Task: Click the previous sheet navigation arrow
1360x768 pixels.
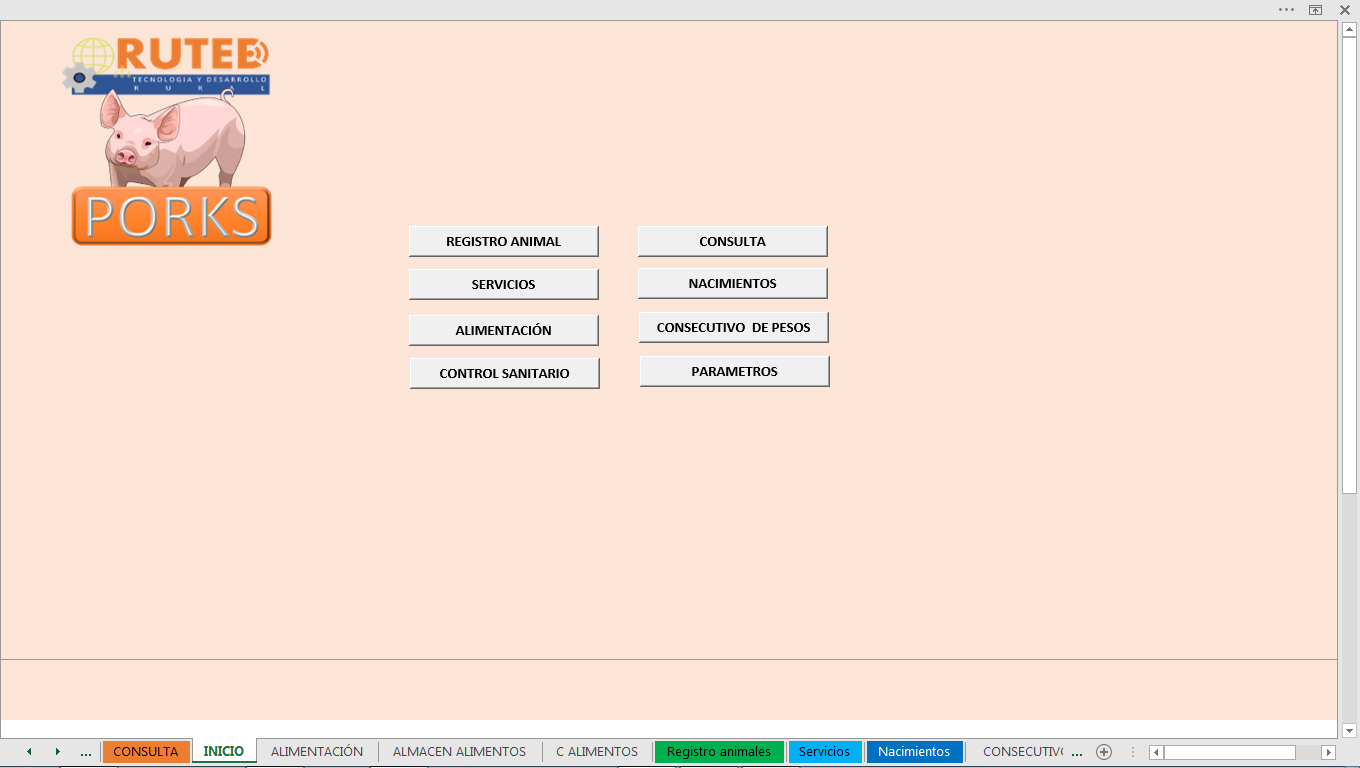Action: pyautogui.click(x=29, y=752)
